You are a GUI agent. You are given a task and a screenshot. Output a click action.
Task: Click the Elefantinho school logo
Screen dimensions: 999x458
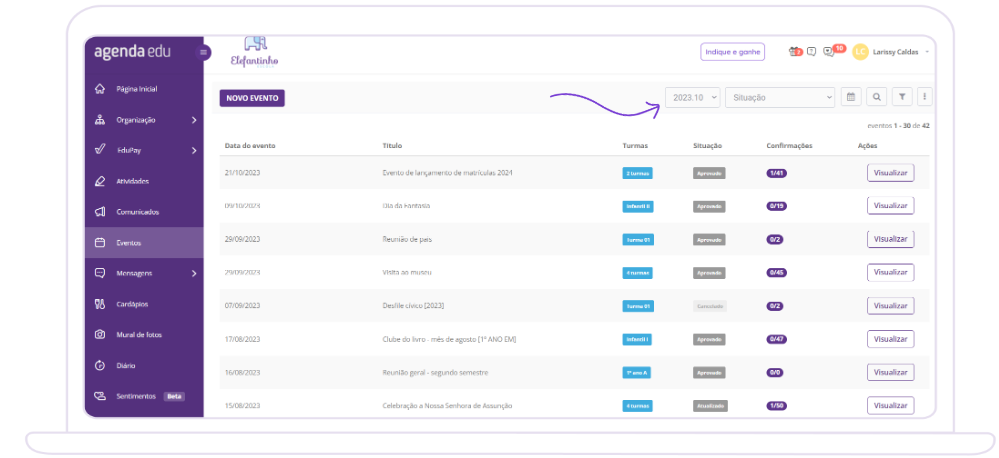[255, 52]
